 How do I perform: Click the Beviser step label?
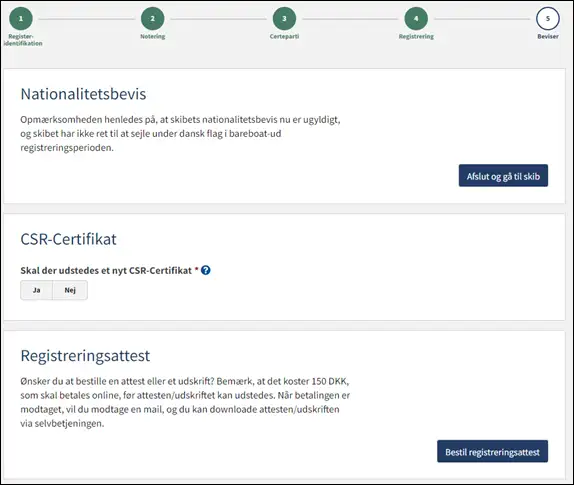click(x=548, y=36)
